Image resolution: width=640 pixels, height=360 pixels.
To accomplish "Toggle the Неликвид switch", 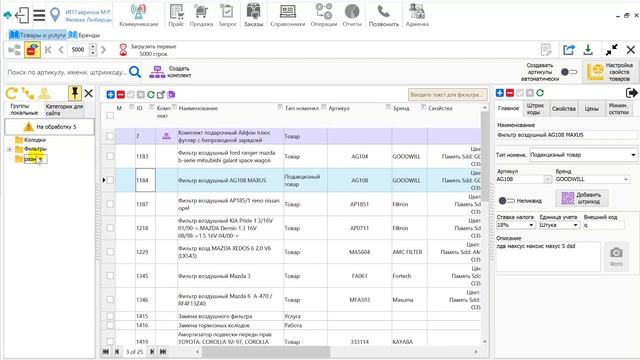I will tap(507, 200).
